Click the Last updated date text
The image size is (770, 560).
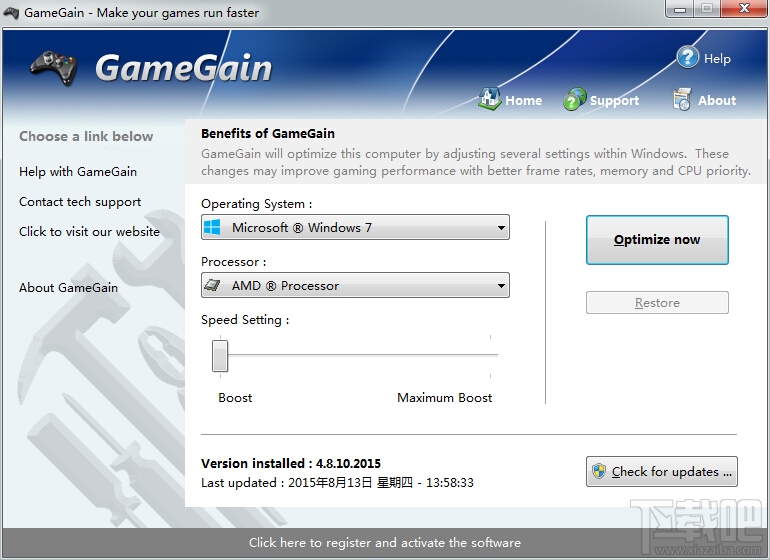tap(337, 482)
